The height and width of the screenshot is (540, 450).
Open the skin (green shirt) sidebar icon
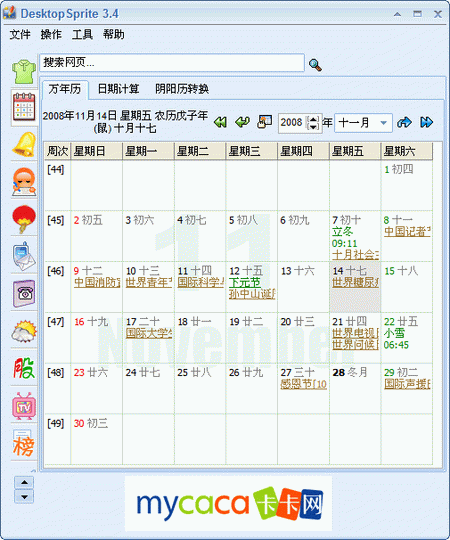click(24, 71)
